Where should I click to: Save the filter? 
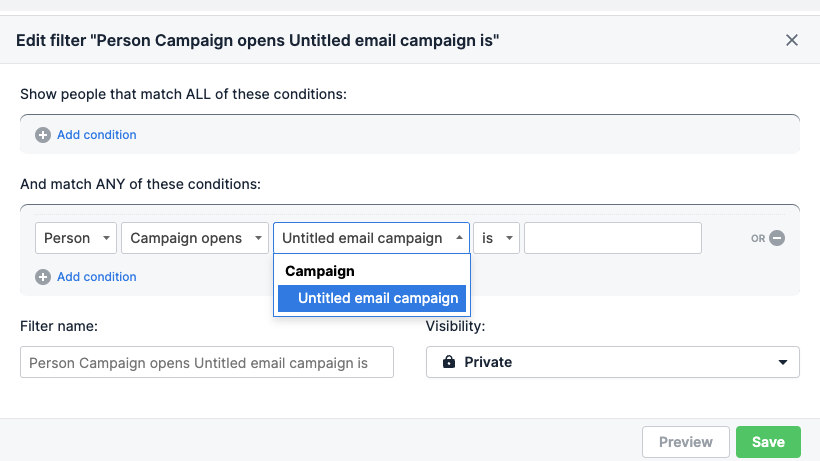point(768,442)
